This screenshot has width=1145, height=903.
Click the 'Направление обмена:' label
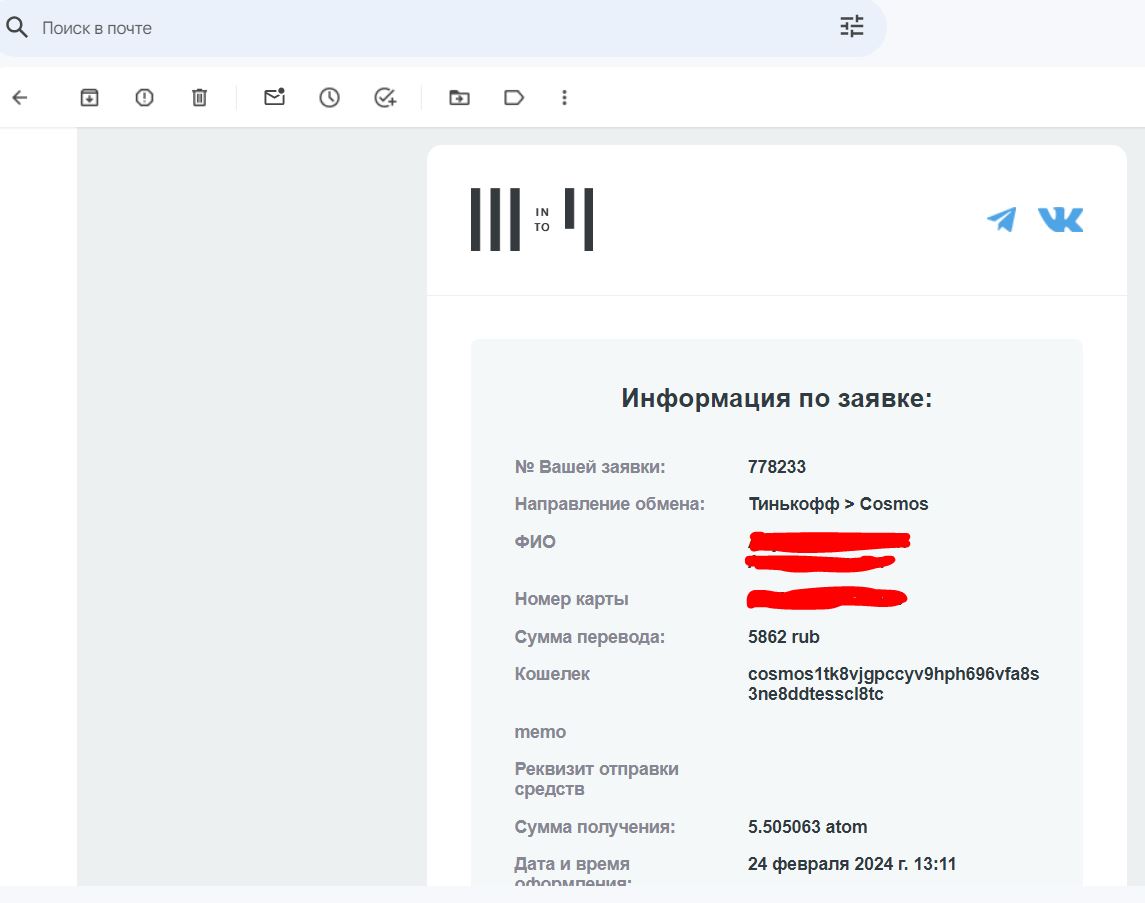click(x=610, y=504)
